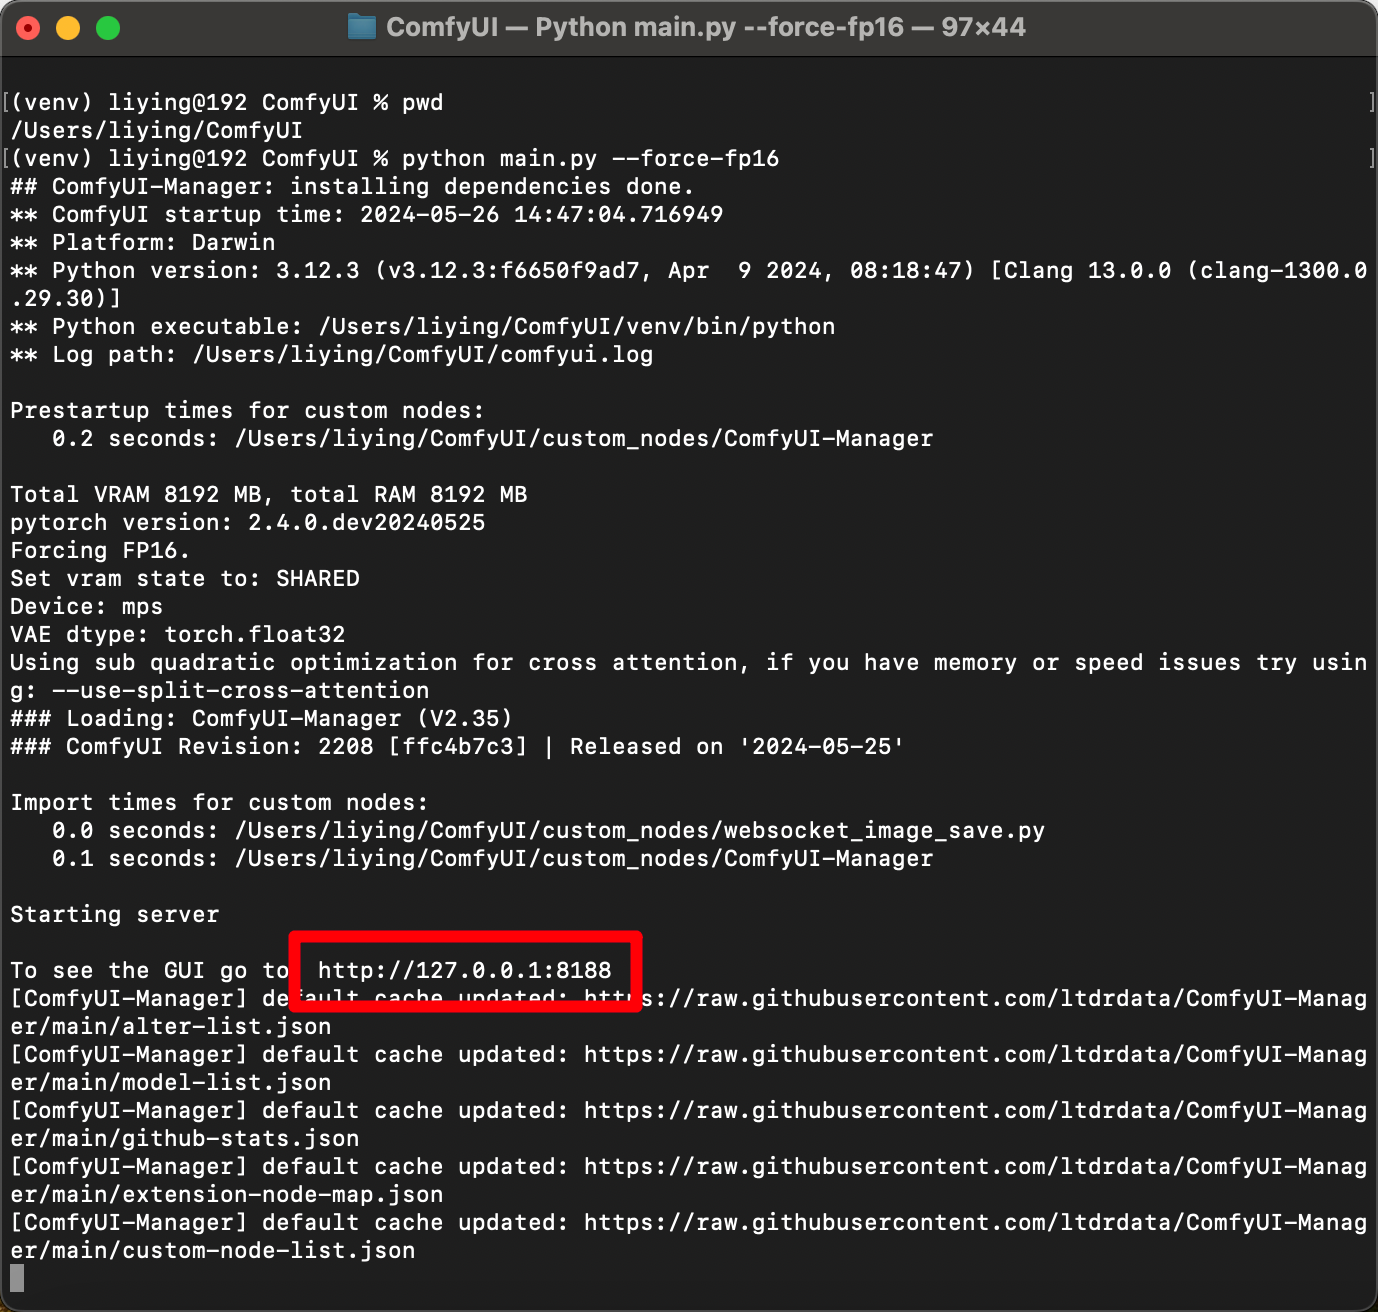Click the '/Users/liying/ComfyUI' output line
This screenshot has width=1378, height=1312.
pyautogui.click(x=156, y=131)
